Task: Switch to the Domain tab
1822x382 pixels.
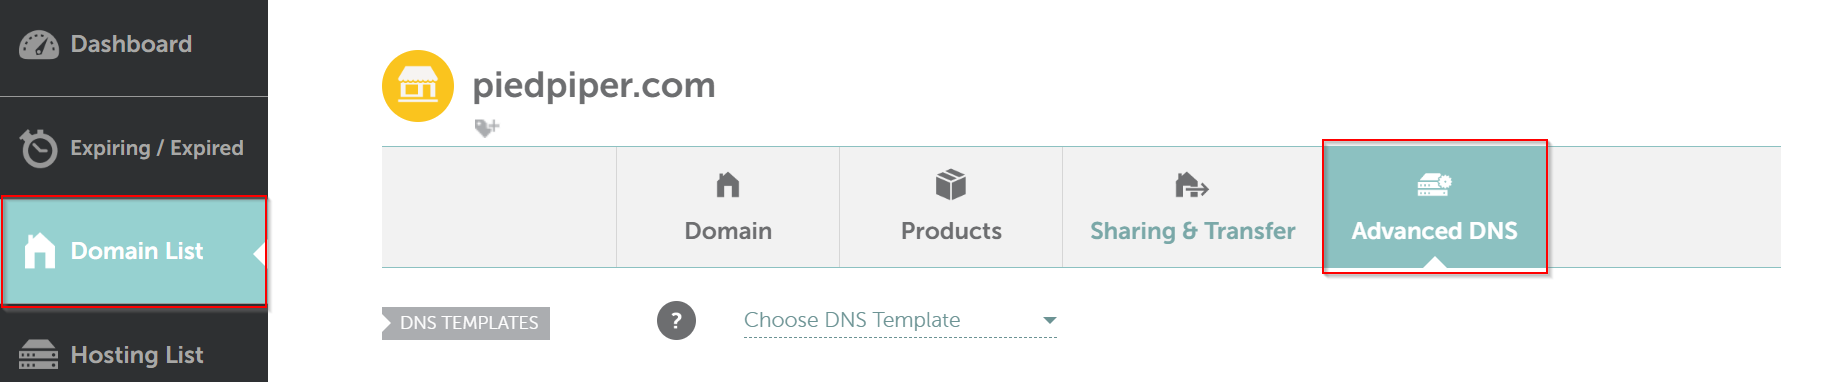Action: point(728,207)
